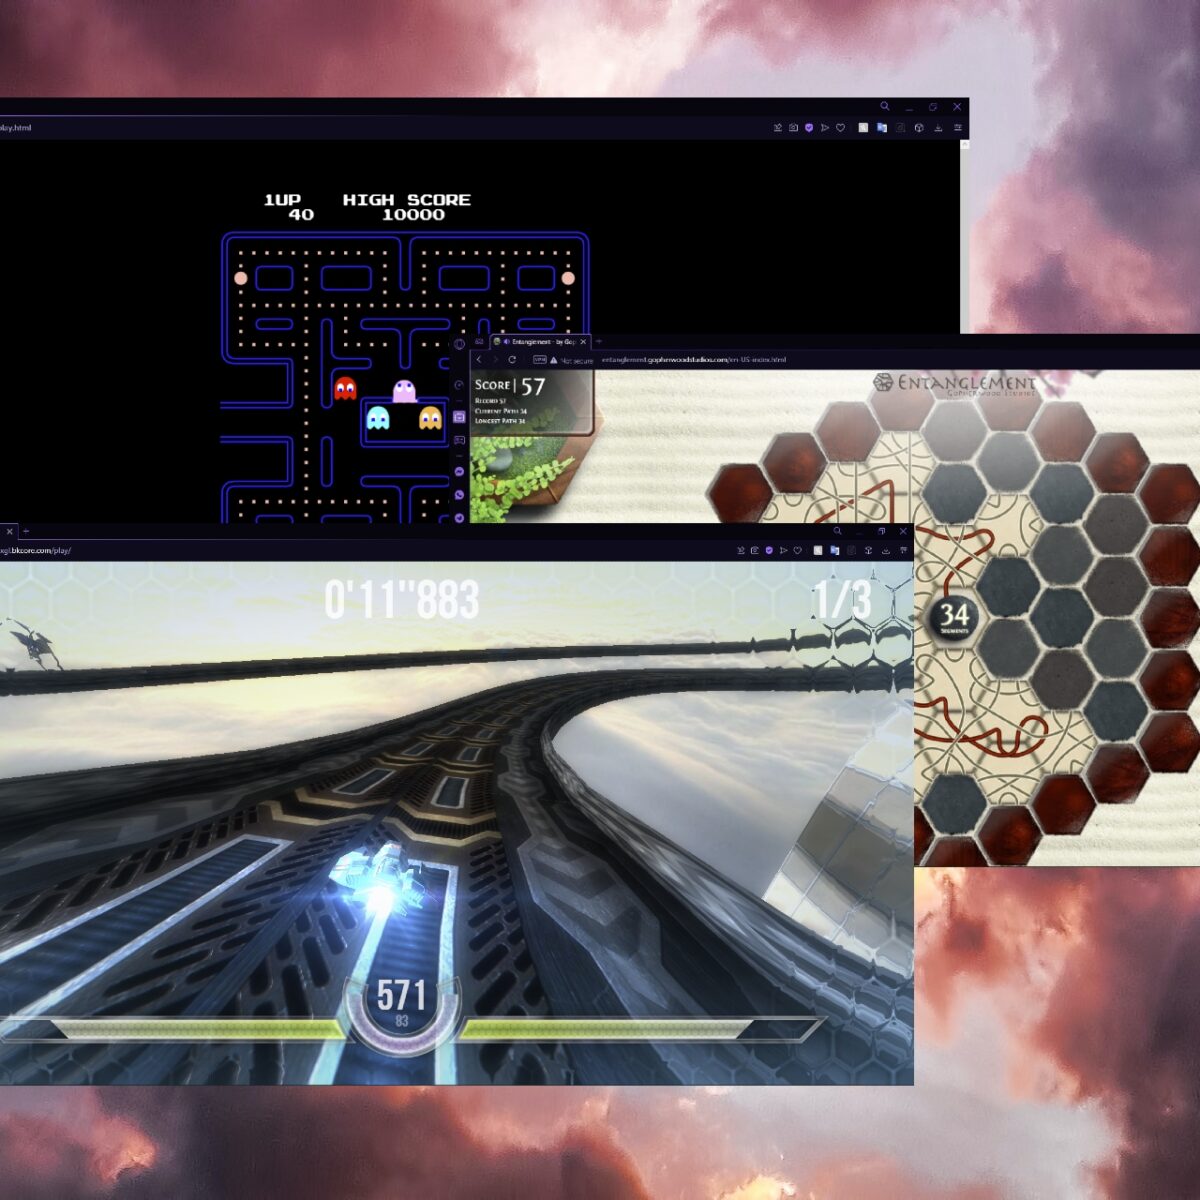Click the 34 segments counter tile

[954, 617]
